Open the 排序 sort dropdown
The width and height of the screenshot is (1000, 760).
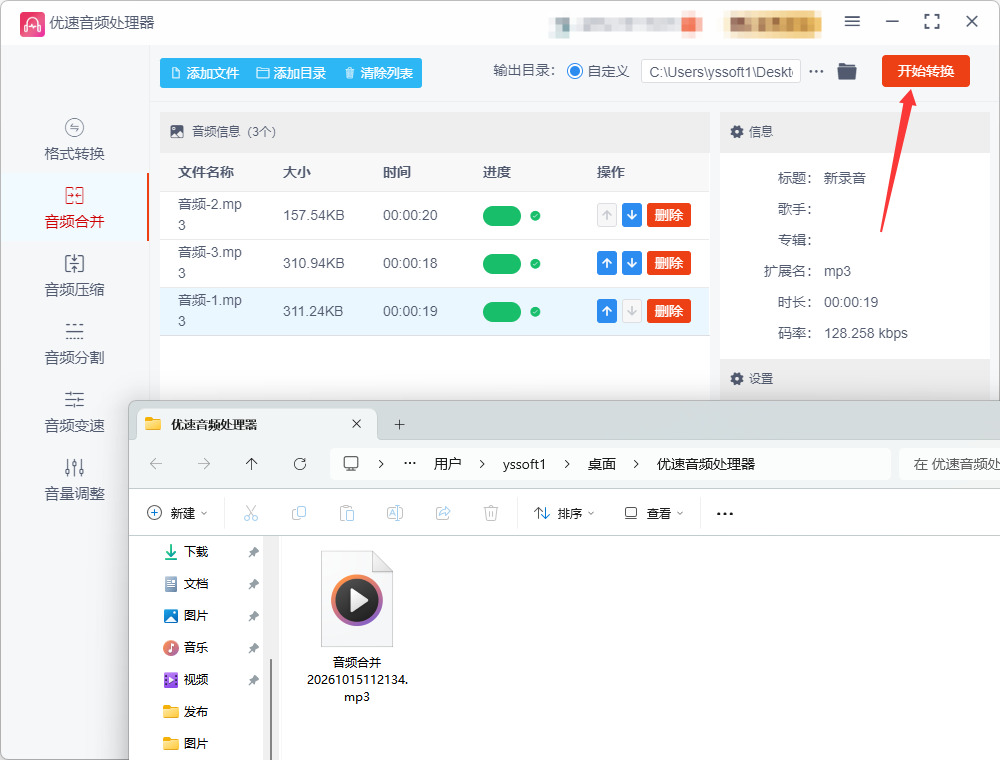[564, 513]
